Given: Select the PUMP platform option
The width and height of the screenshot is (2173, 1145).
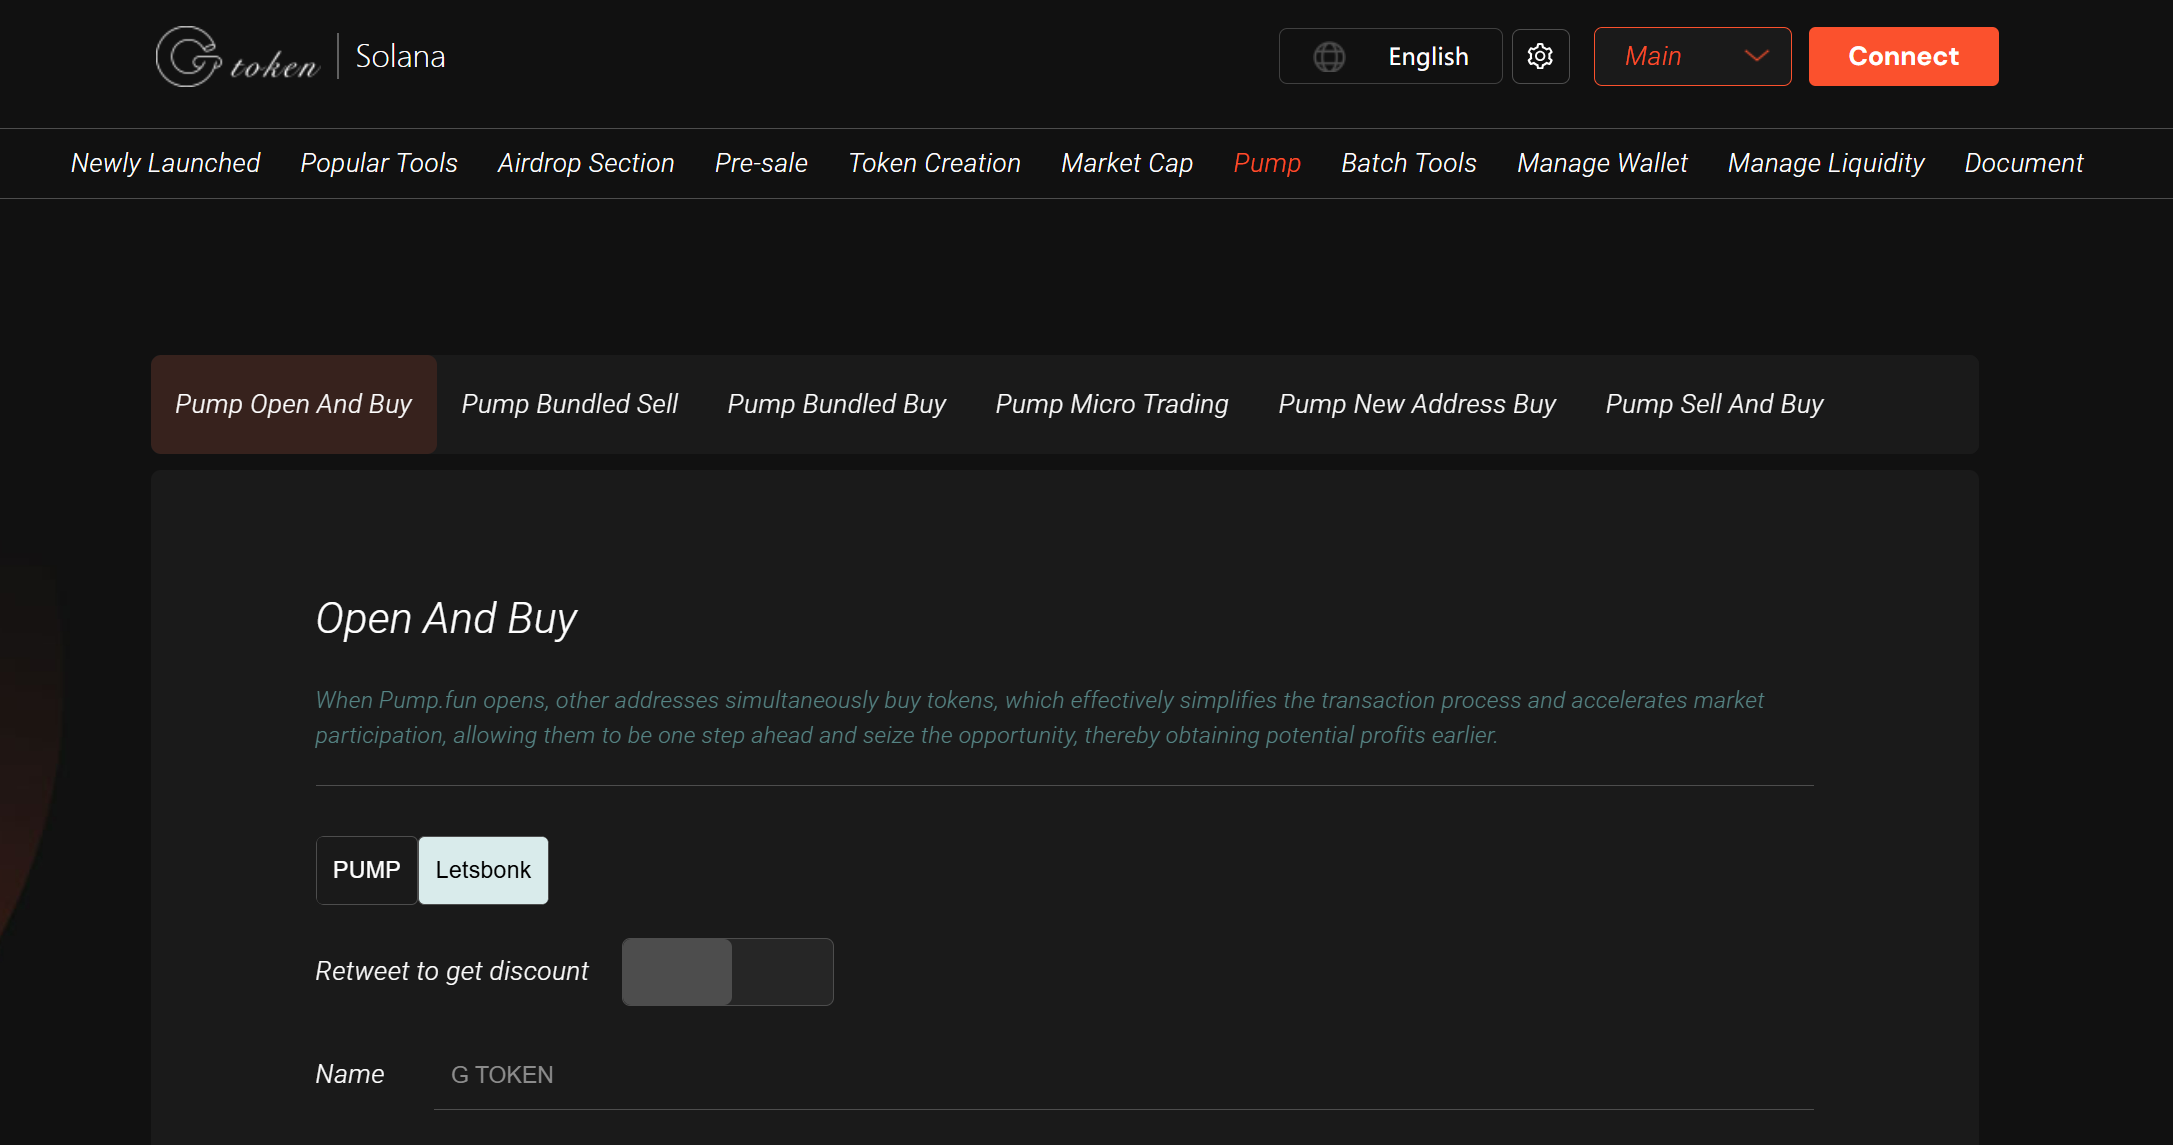Looking at the screenshot, I should coord(366,870).
